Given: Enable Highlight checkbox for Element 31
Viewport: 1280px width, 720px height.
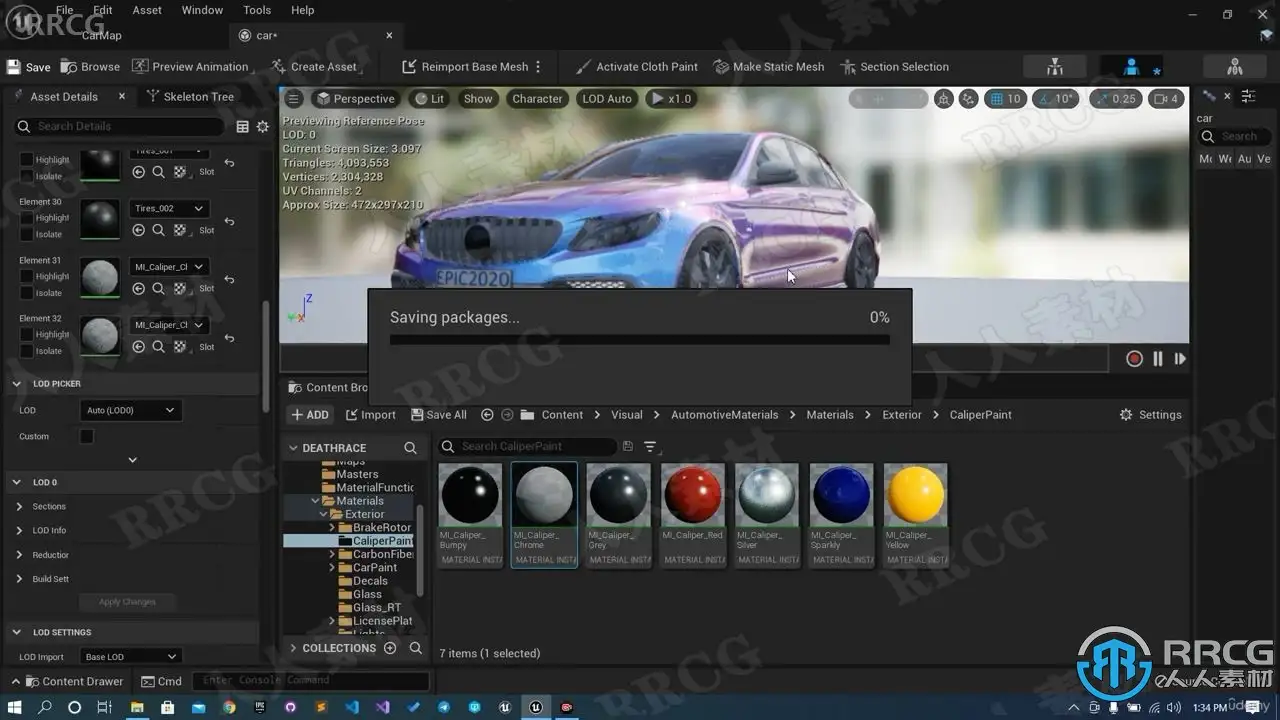Looking at the screenshot, I should (27, 277).
